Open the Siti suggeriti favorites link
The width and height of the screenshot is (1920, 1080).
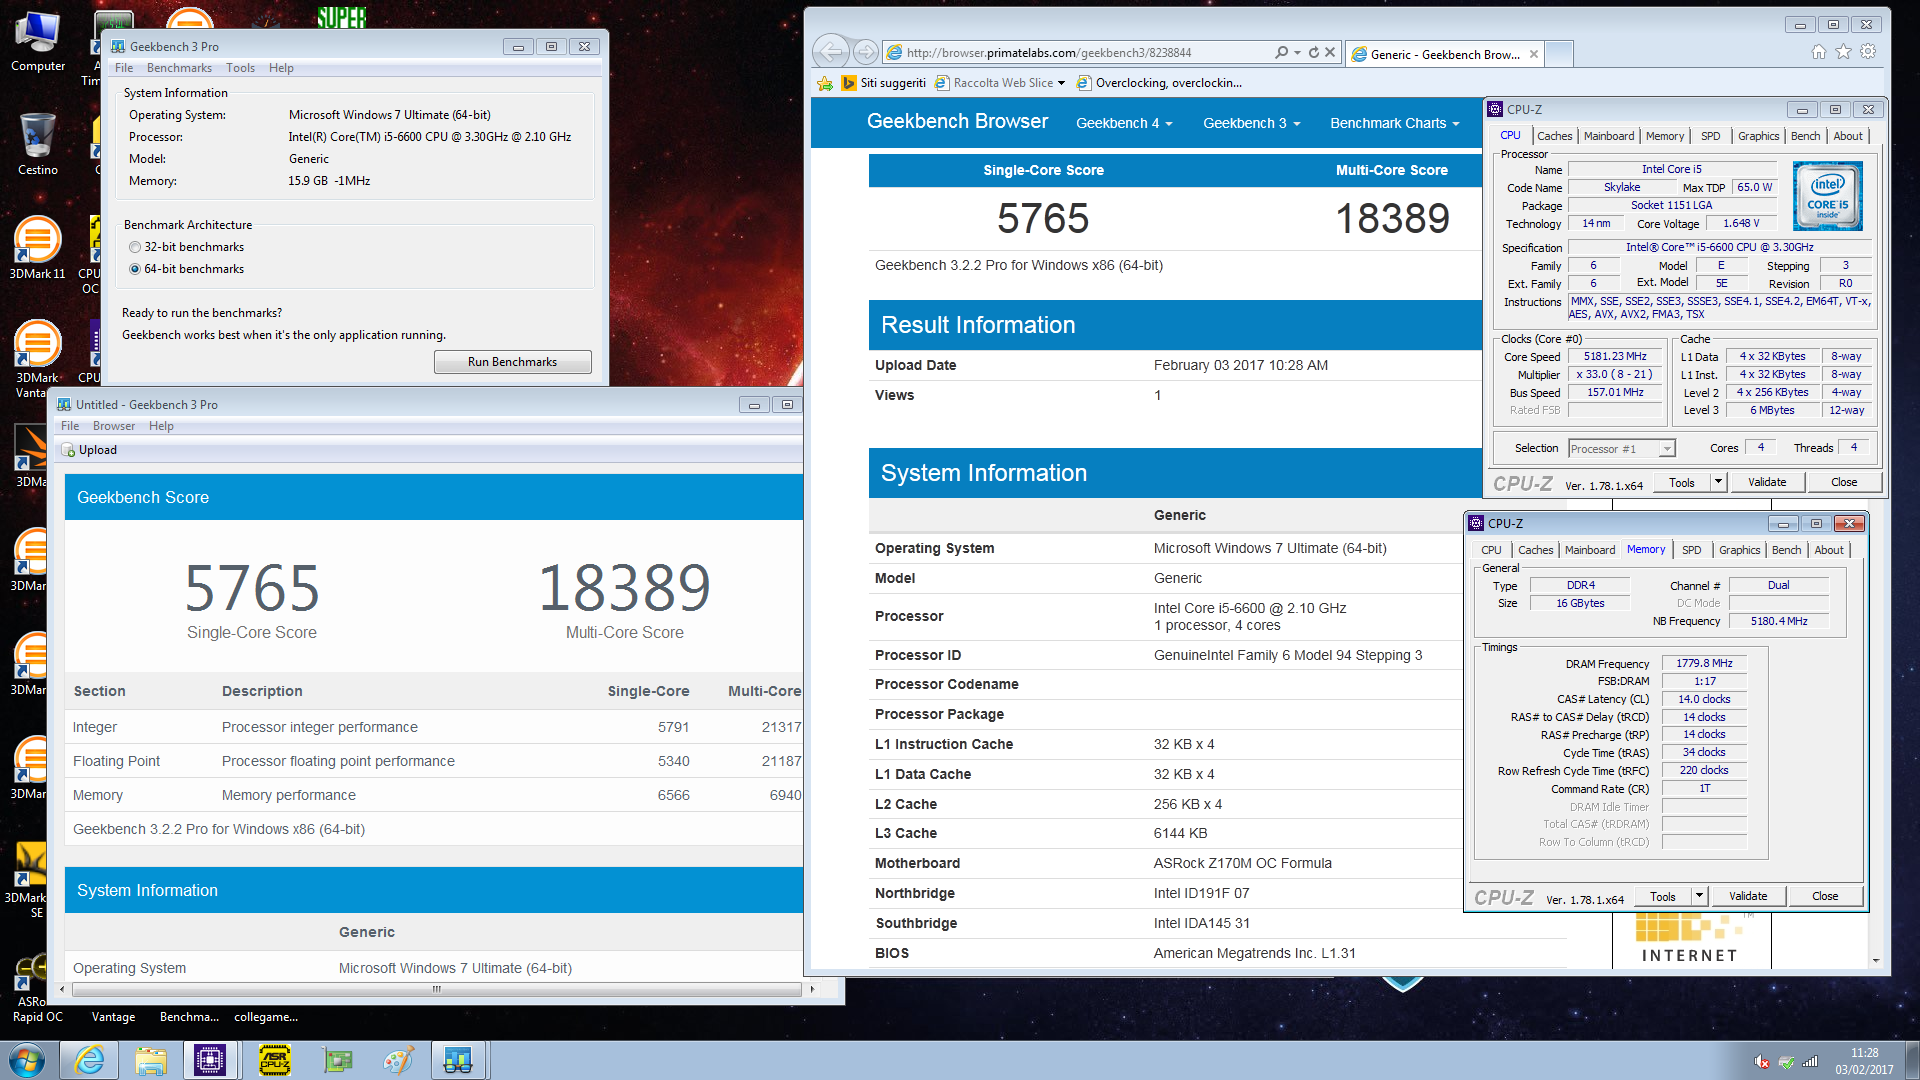click(x=884, y=83)
